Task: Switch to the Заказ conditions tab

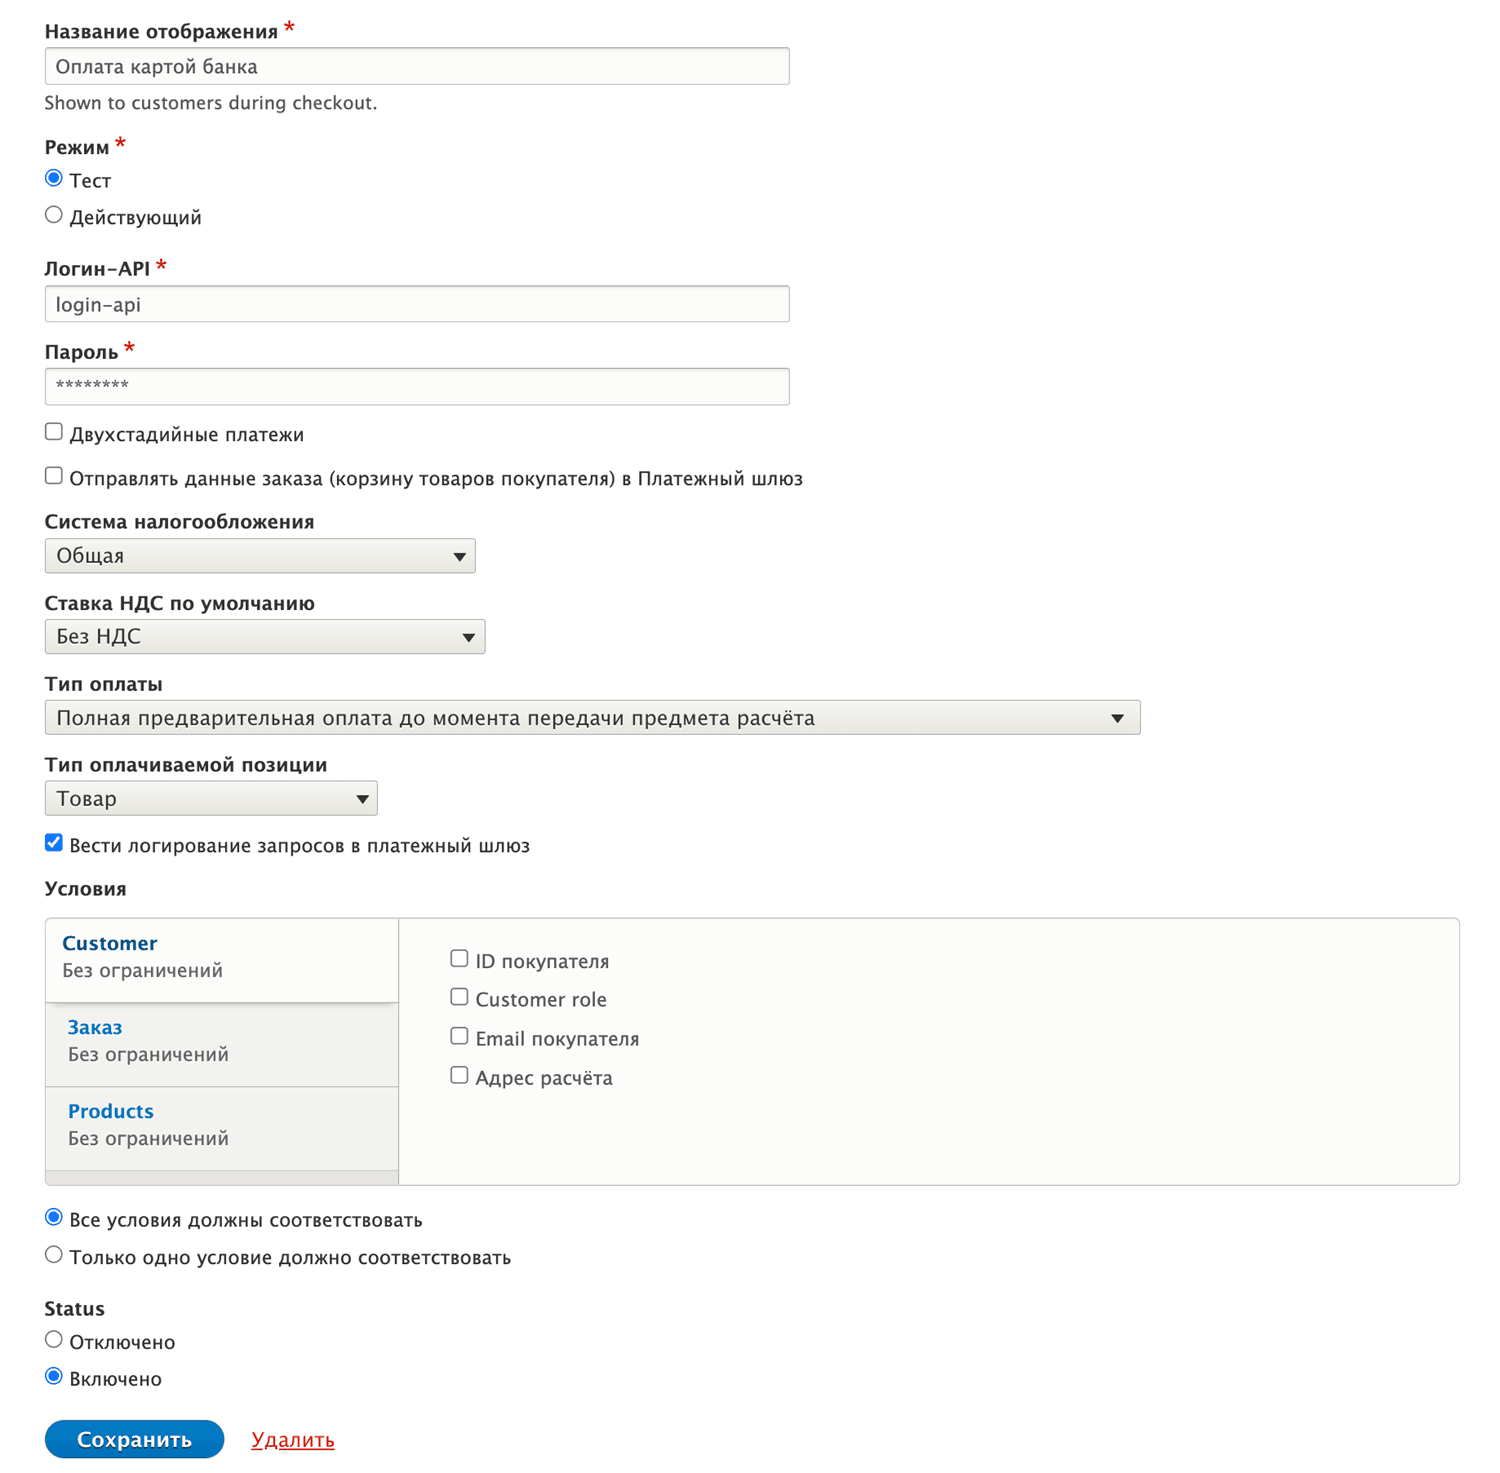Action: (95, 1027)
